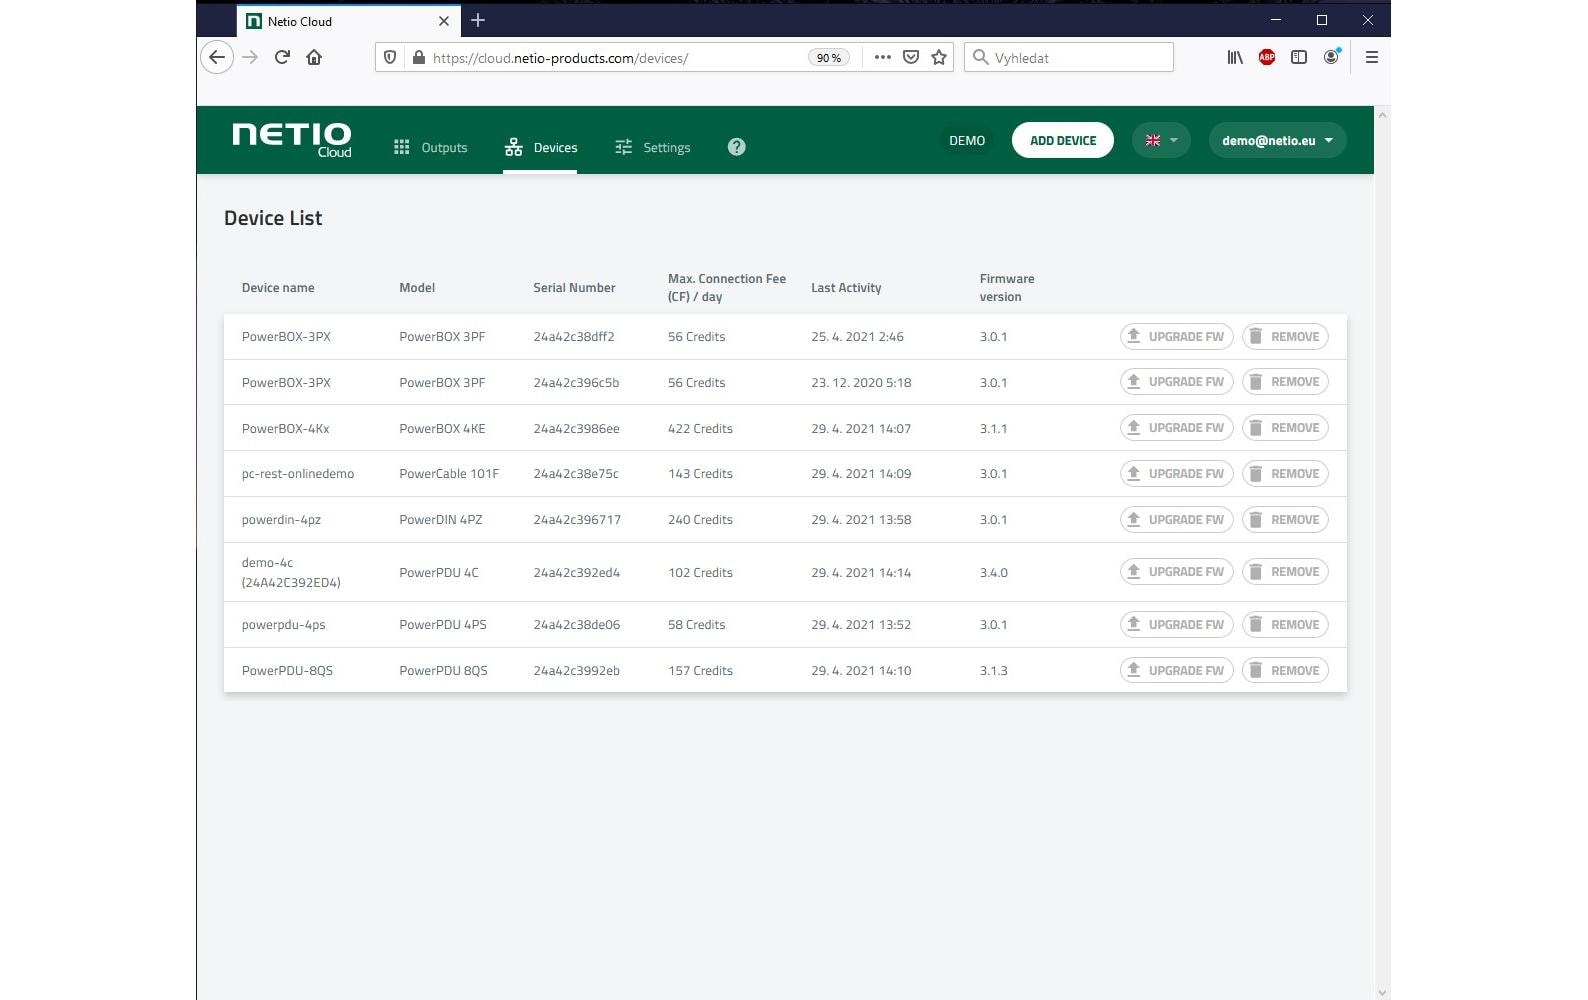Upgrade firmware for PowerPDU-8QS

(x=1176, y=670)
